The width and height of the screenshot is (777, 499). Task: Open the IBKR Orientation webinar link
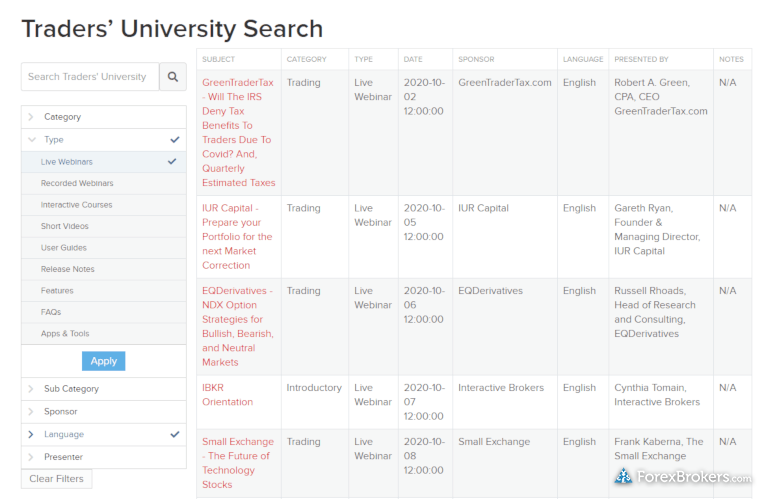[227, 395]
